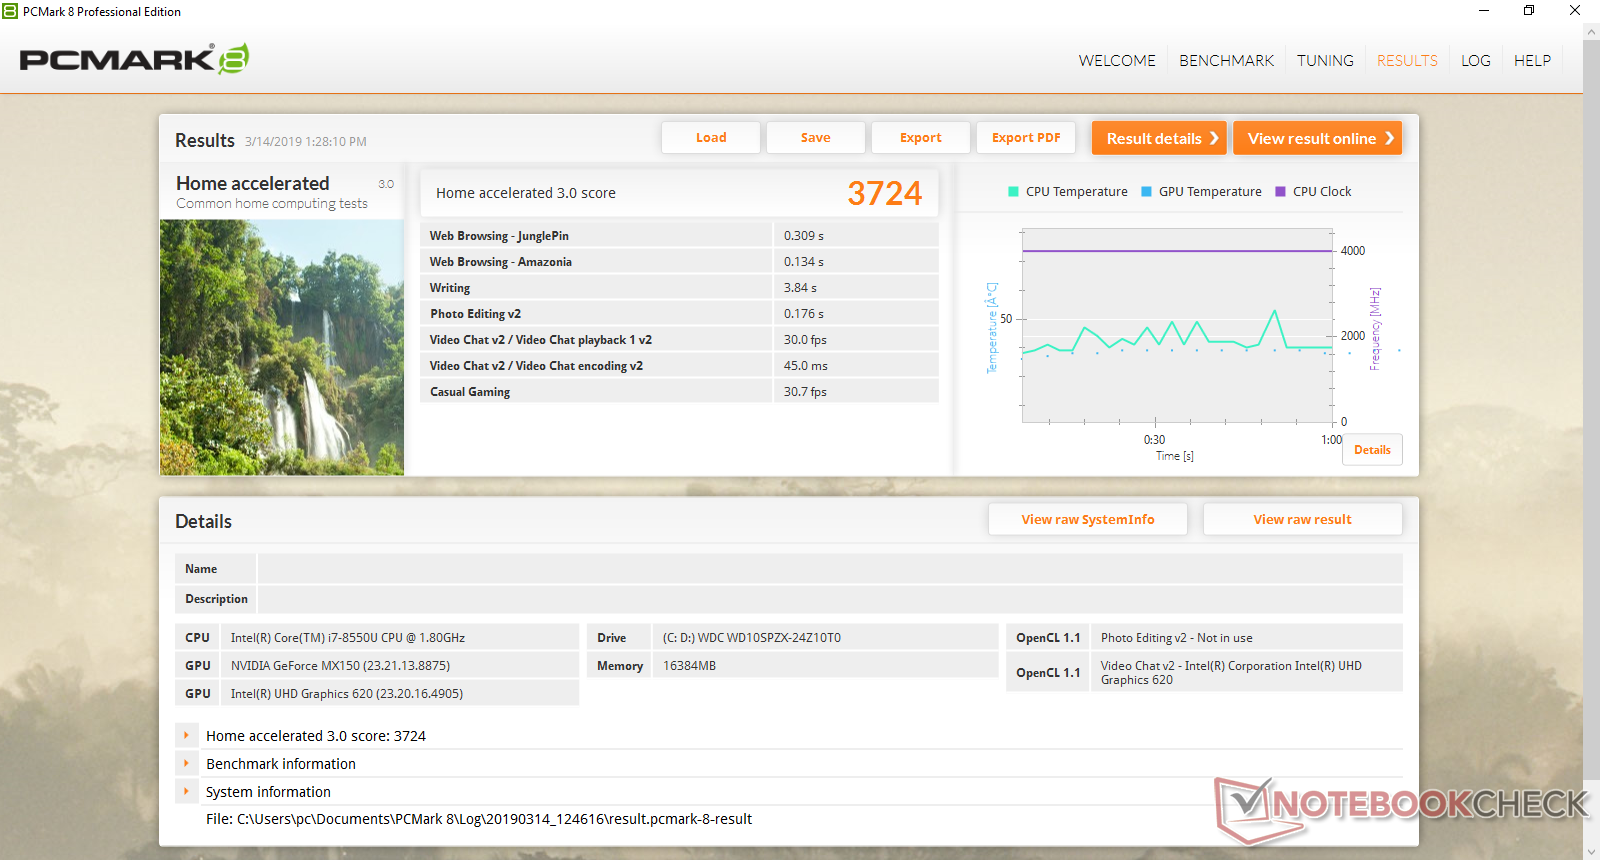Image resolution: width=1600 pixels, height=860 pixels.
Task: Expand the System information section
Action: tap(186, 791)
